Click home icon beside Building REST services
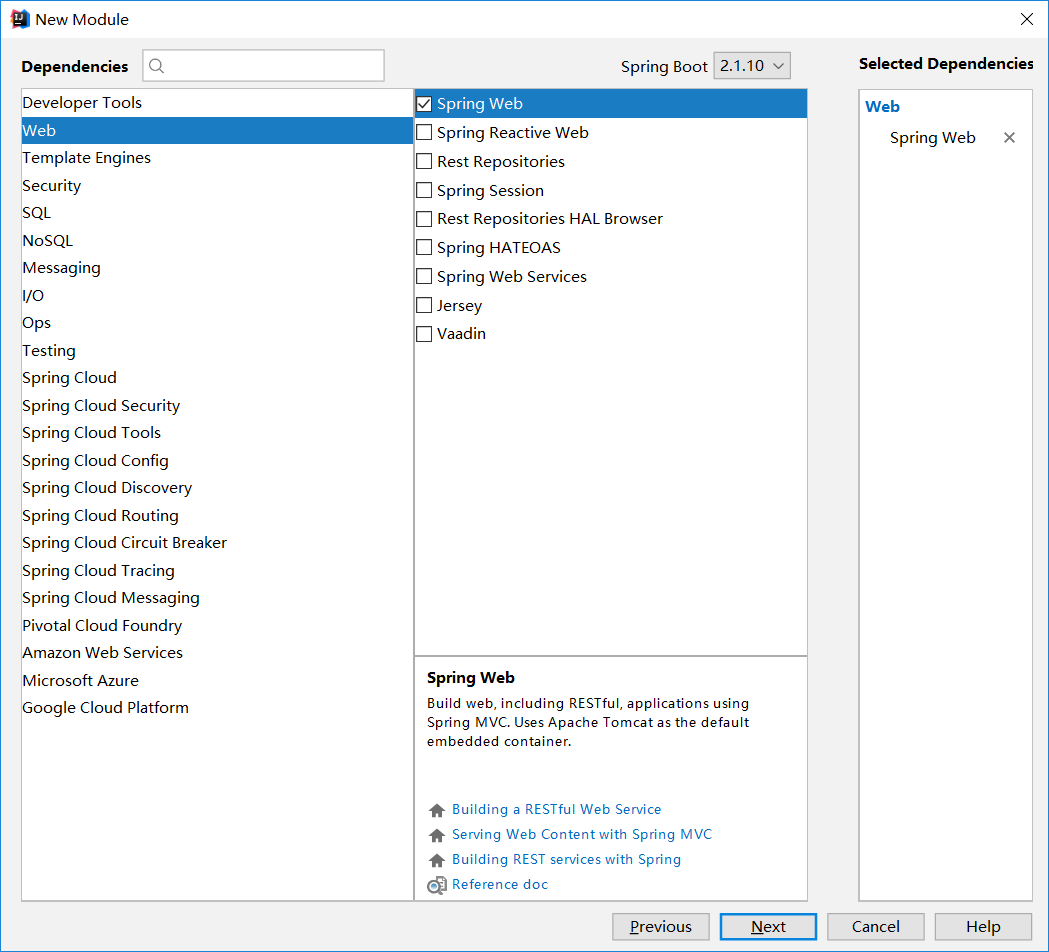1049x952 pixels. (x=436, y=860)
